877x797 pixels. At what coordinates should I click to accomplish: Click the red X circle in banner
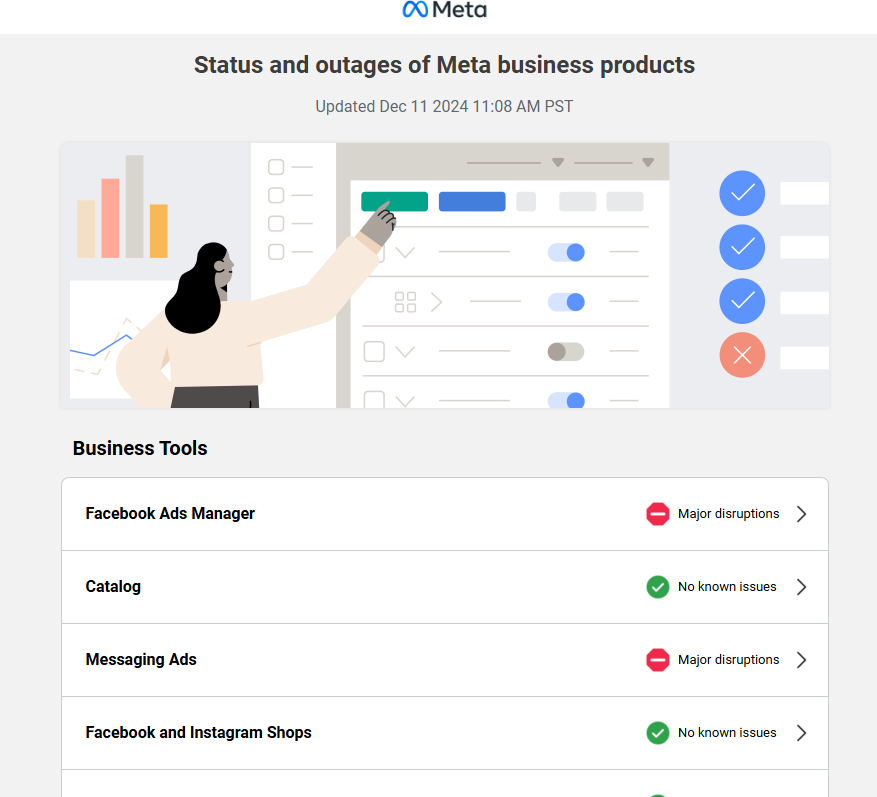coord(742,355)
